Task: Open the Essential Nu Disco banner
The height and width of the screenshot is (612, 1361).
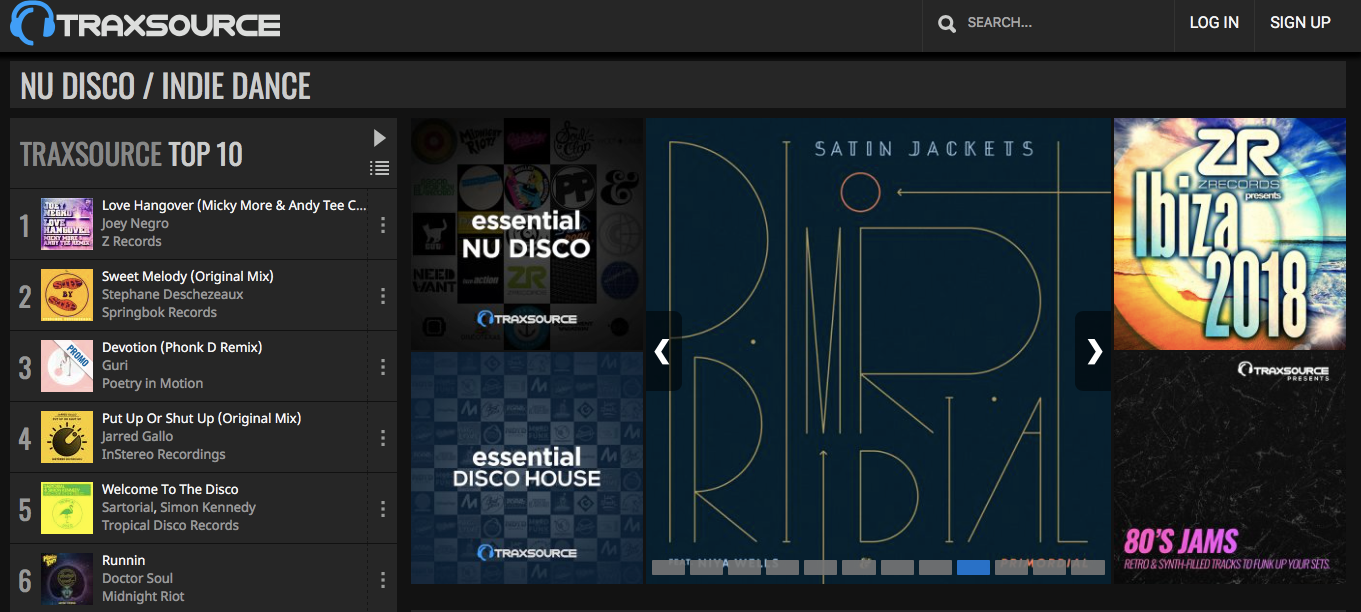Action: 527,234
